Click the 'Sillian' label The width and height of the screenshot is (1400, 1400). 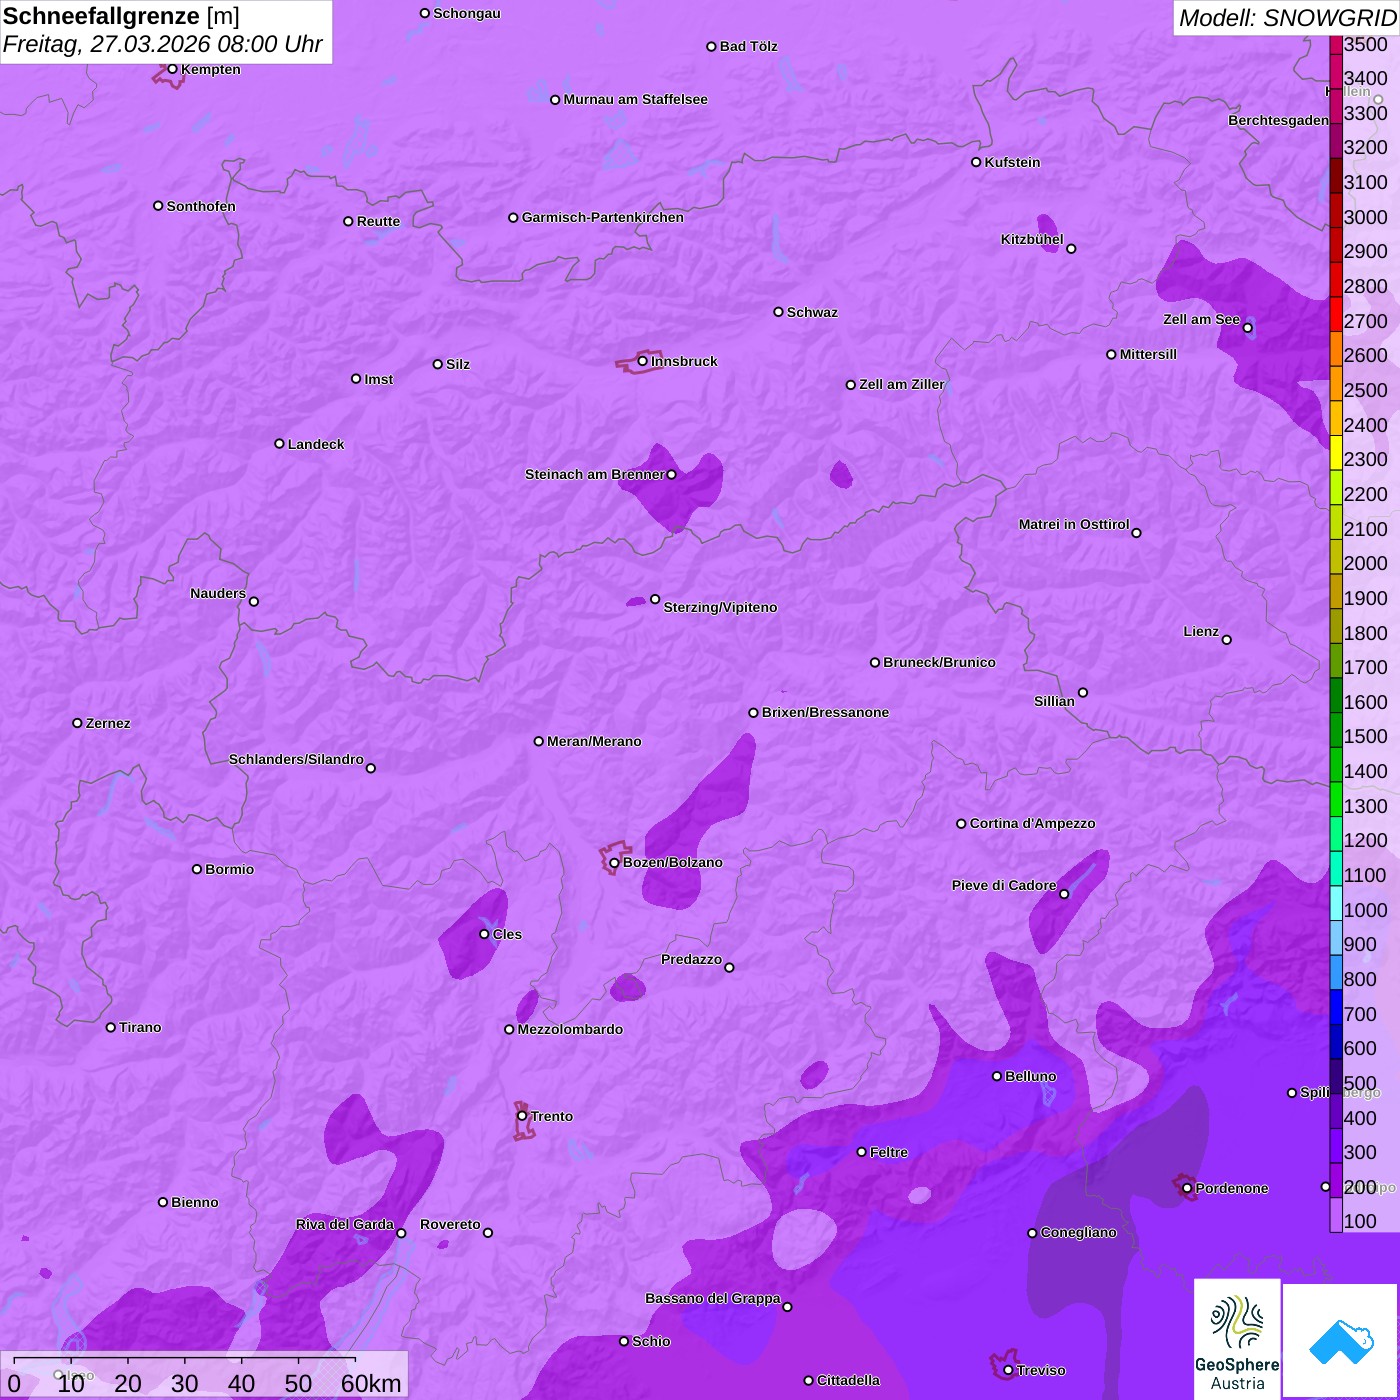coord(1054,701)
